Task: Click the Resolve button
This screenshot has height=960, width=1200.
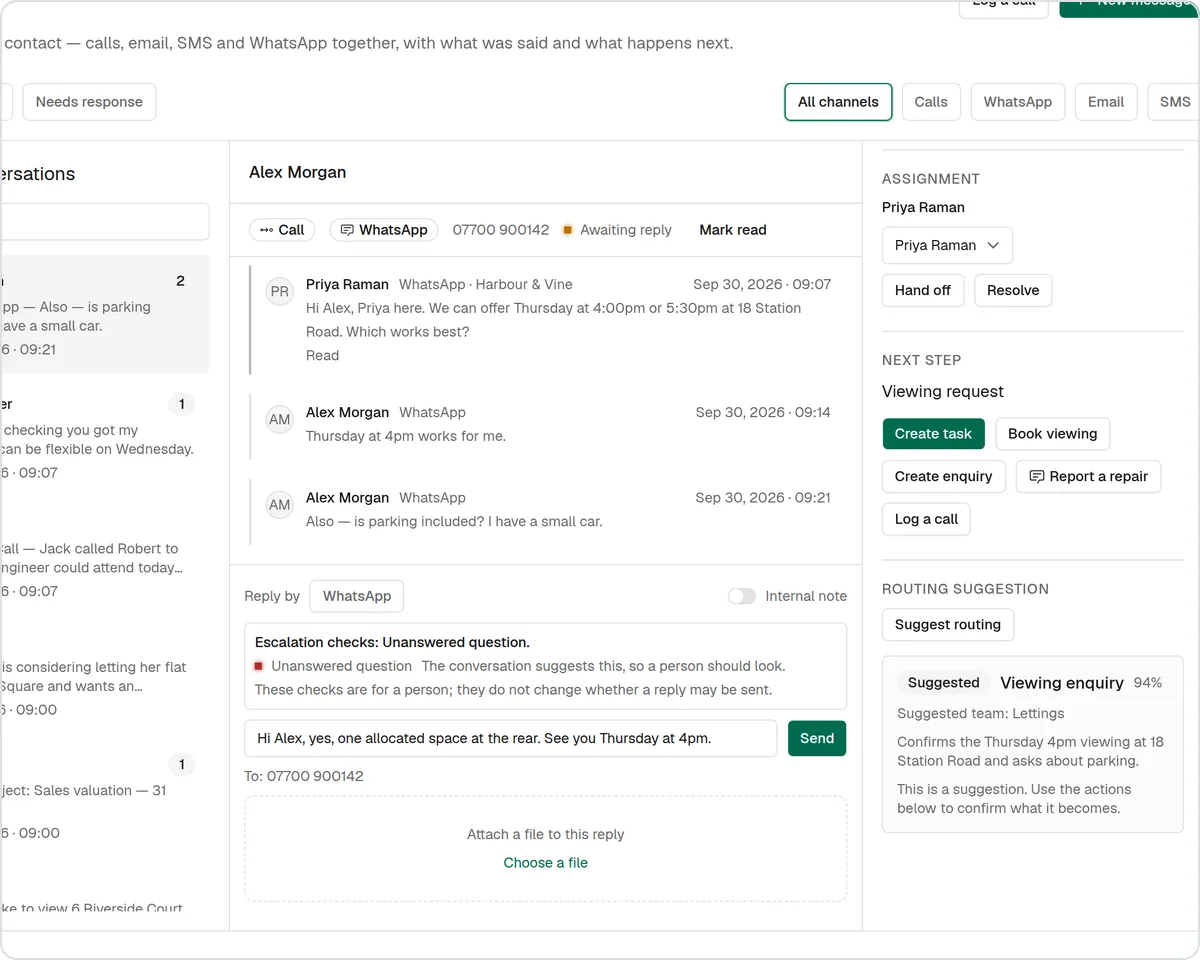Action: pos(1013,290)
